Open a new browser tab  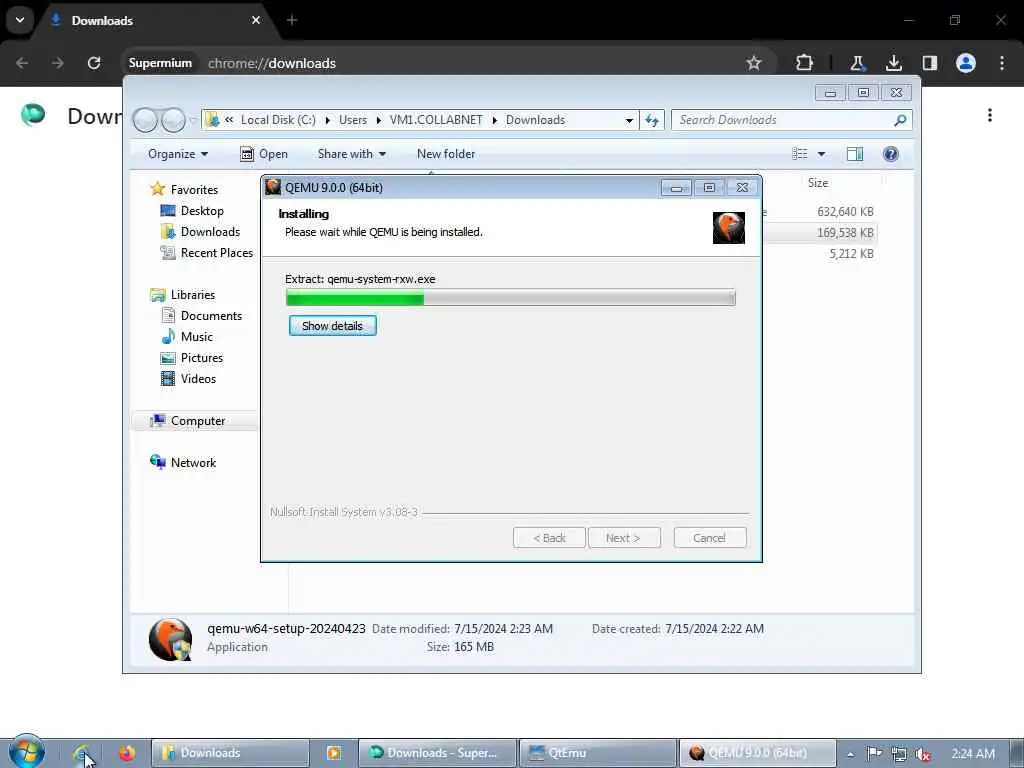pos(292,20)
